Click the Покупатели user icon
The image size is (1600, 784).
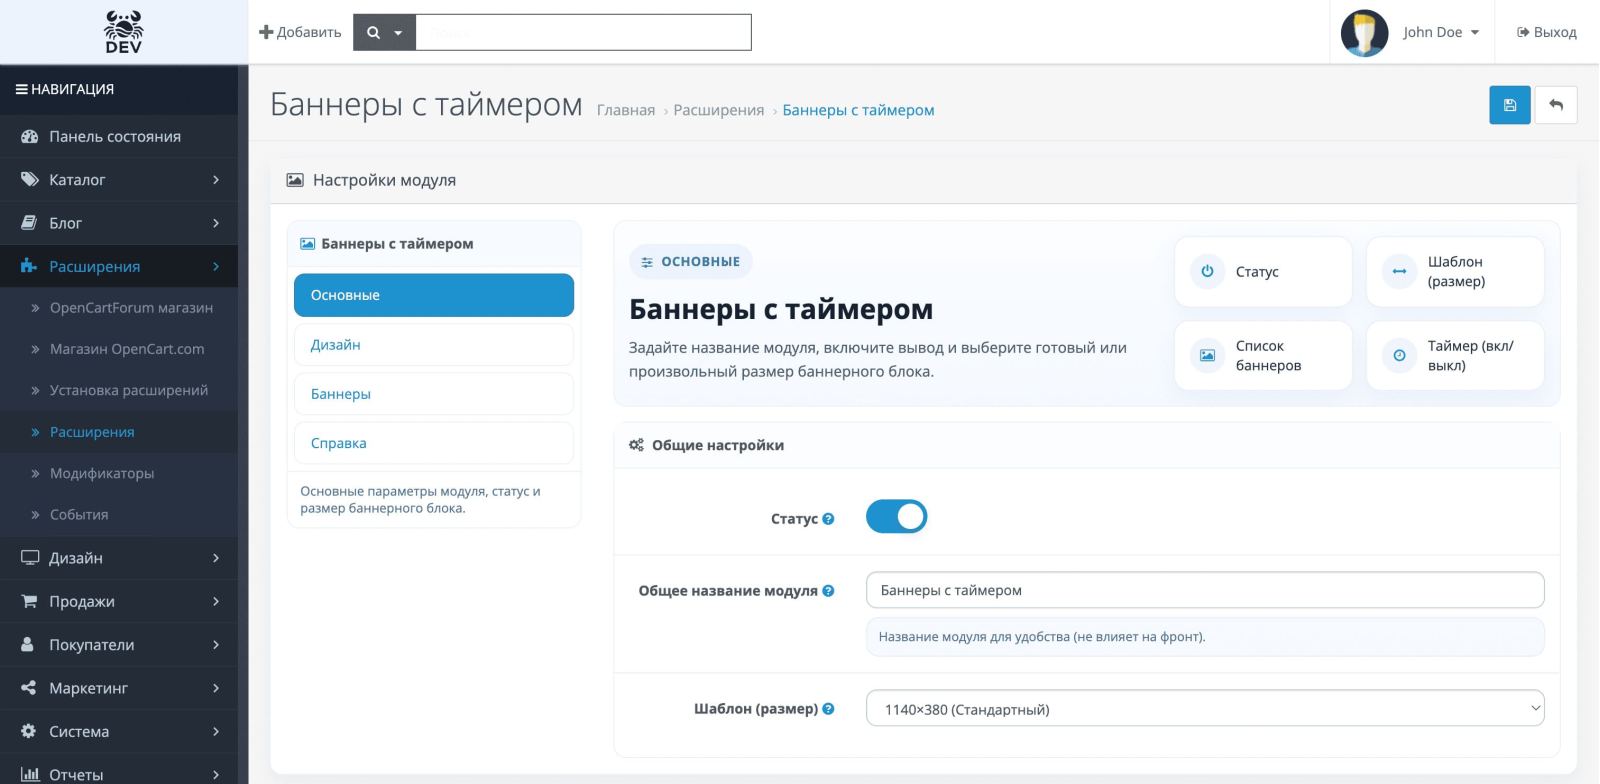tap(29, 644)
